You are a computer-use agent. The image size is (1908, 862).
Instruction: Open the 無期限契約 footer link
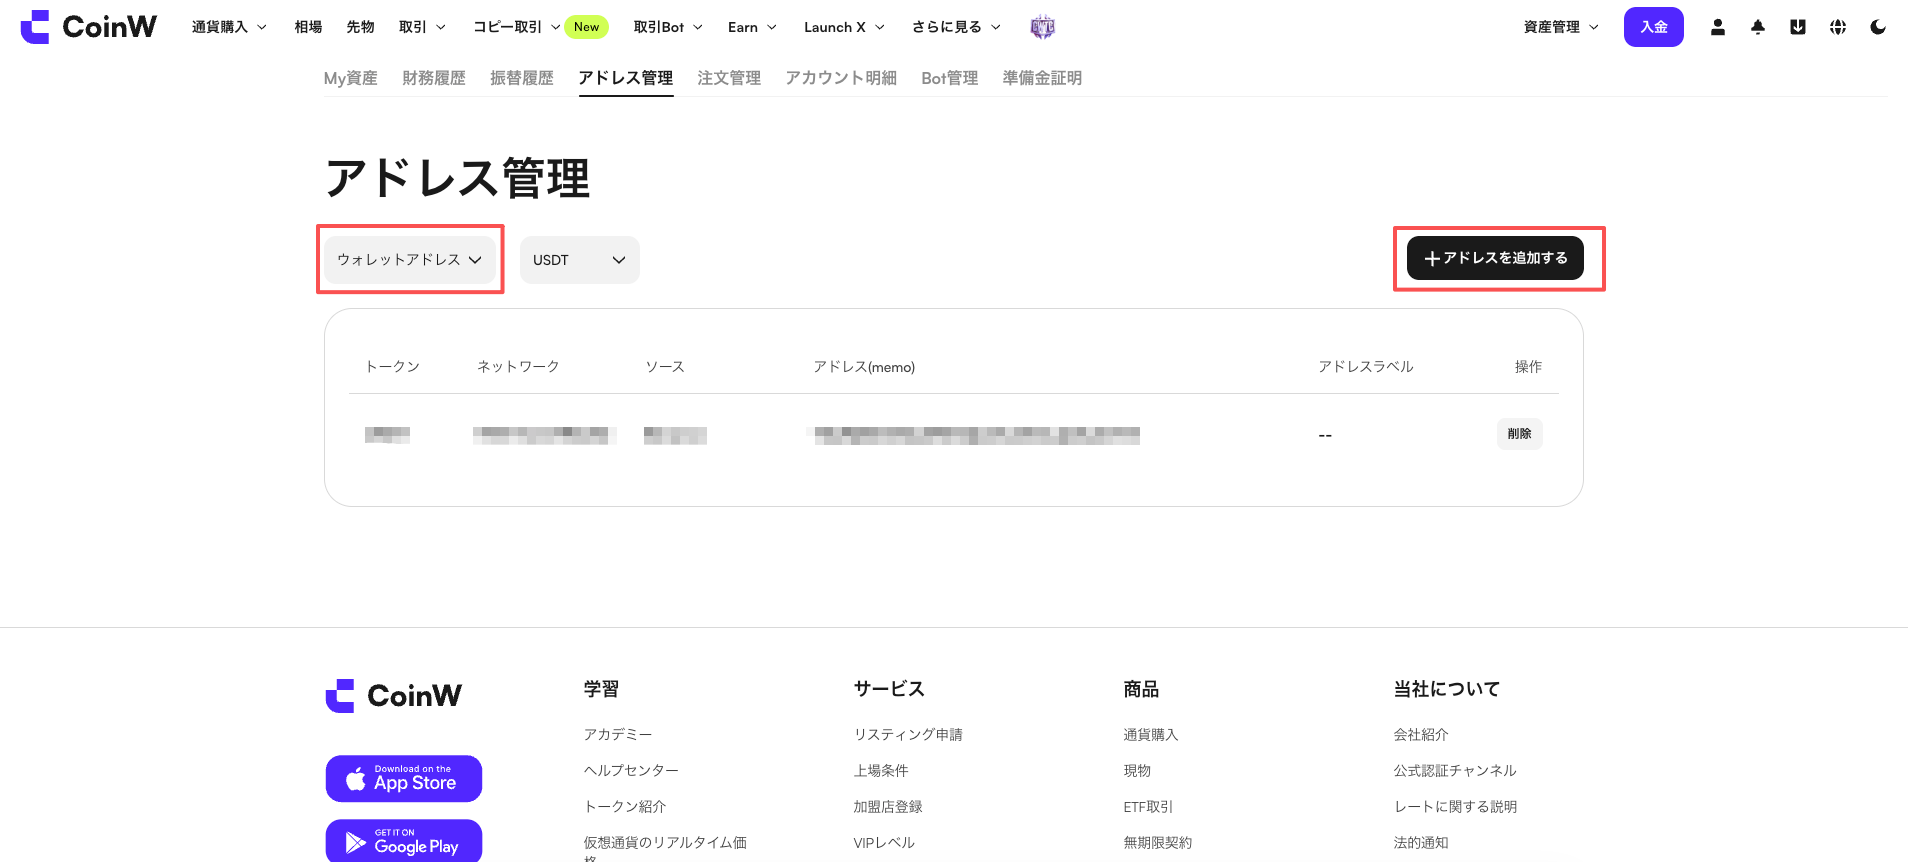click(1158, 843)
